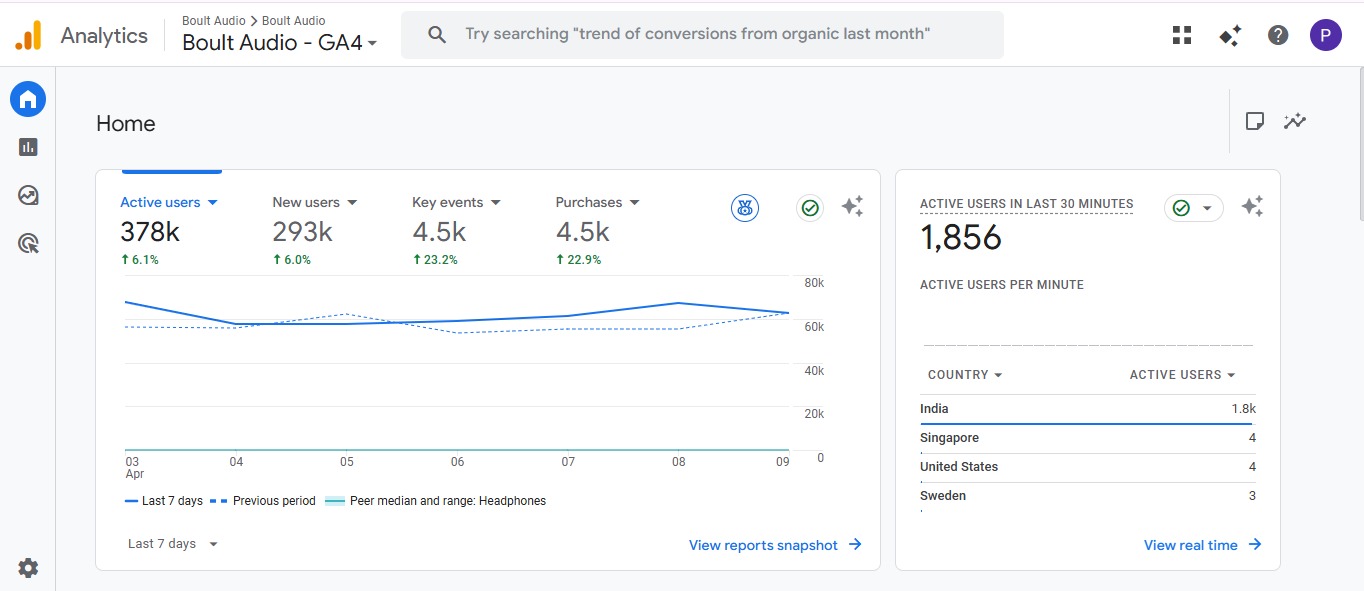Click the Last 7 days legend entry
The image size is (1364, 591).
(164, 501)
